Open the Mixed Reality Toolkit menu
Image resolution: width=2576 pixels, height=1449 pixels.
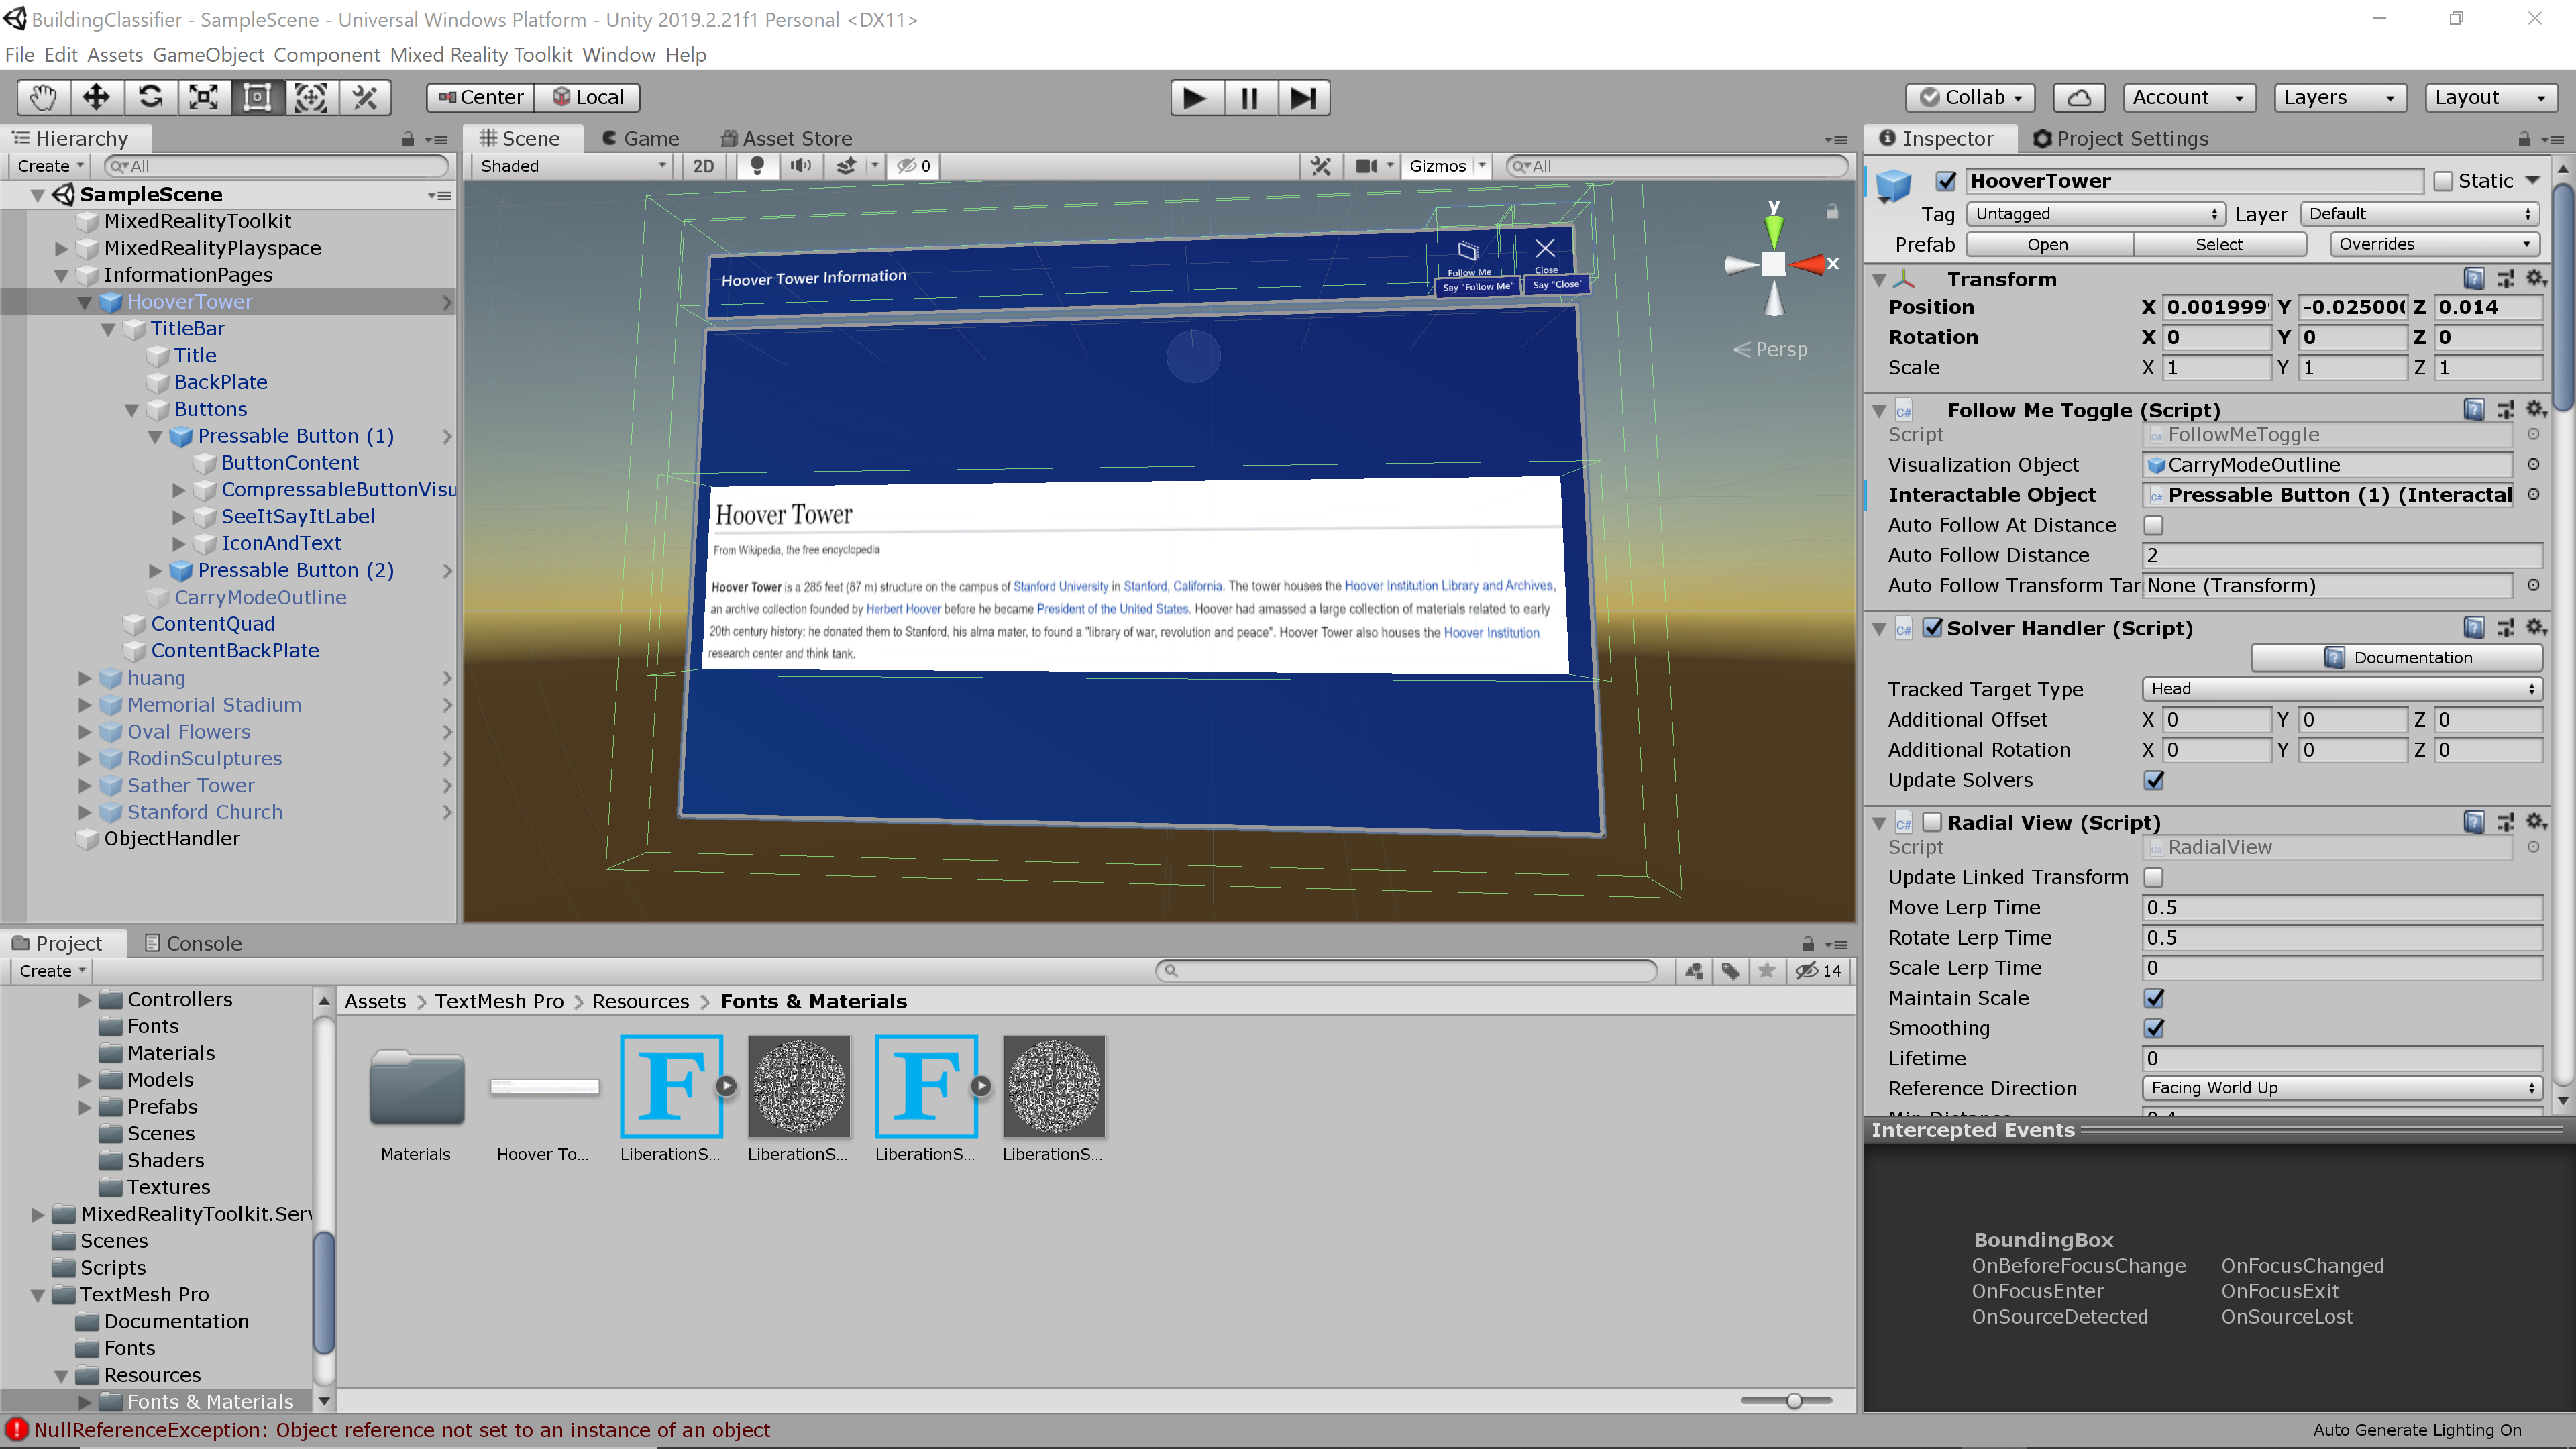[x=481, y=55]
